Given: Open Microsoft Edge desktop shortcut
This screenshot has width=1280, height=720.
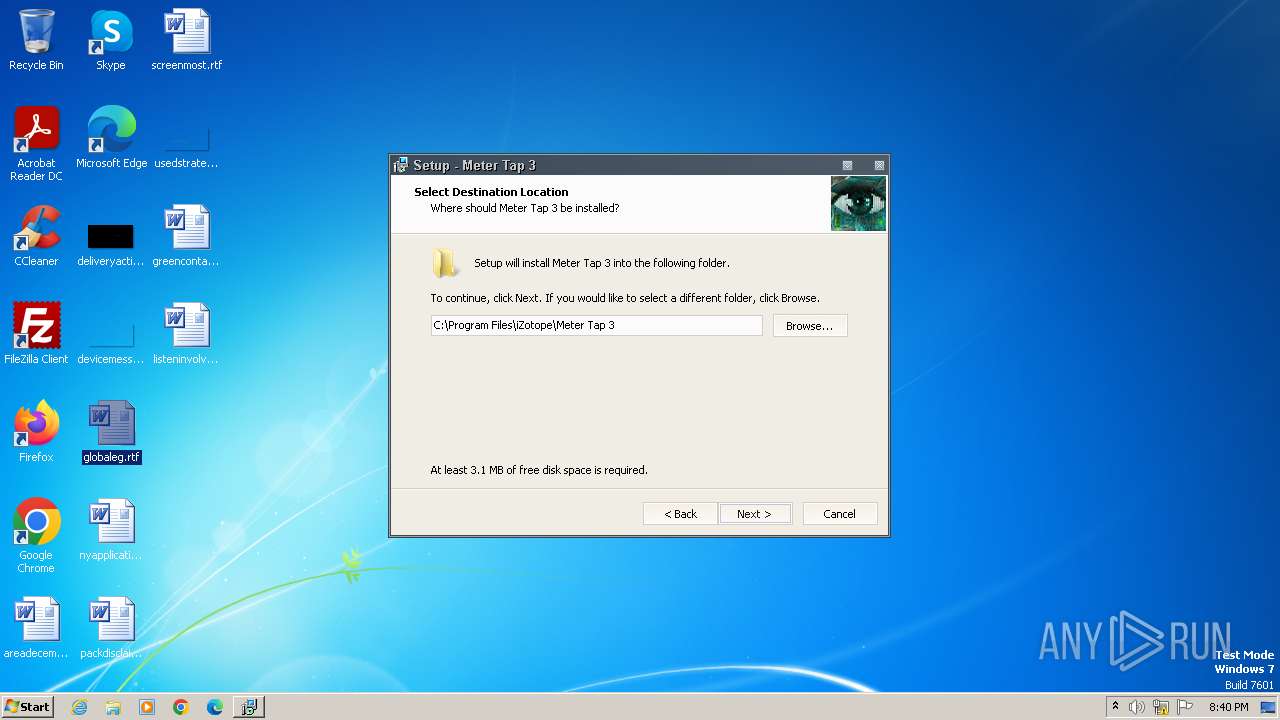Looking at the screenshot, I should coord(111,137).
